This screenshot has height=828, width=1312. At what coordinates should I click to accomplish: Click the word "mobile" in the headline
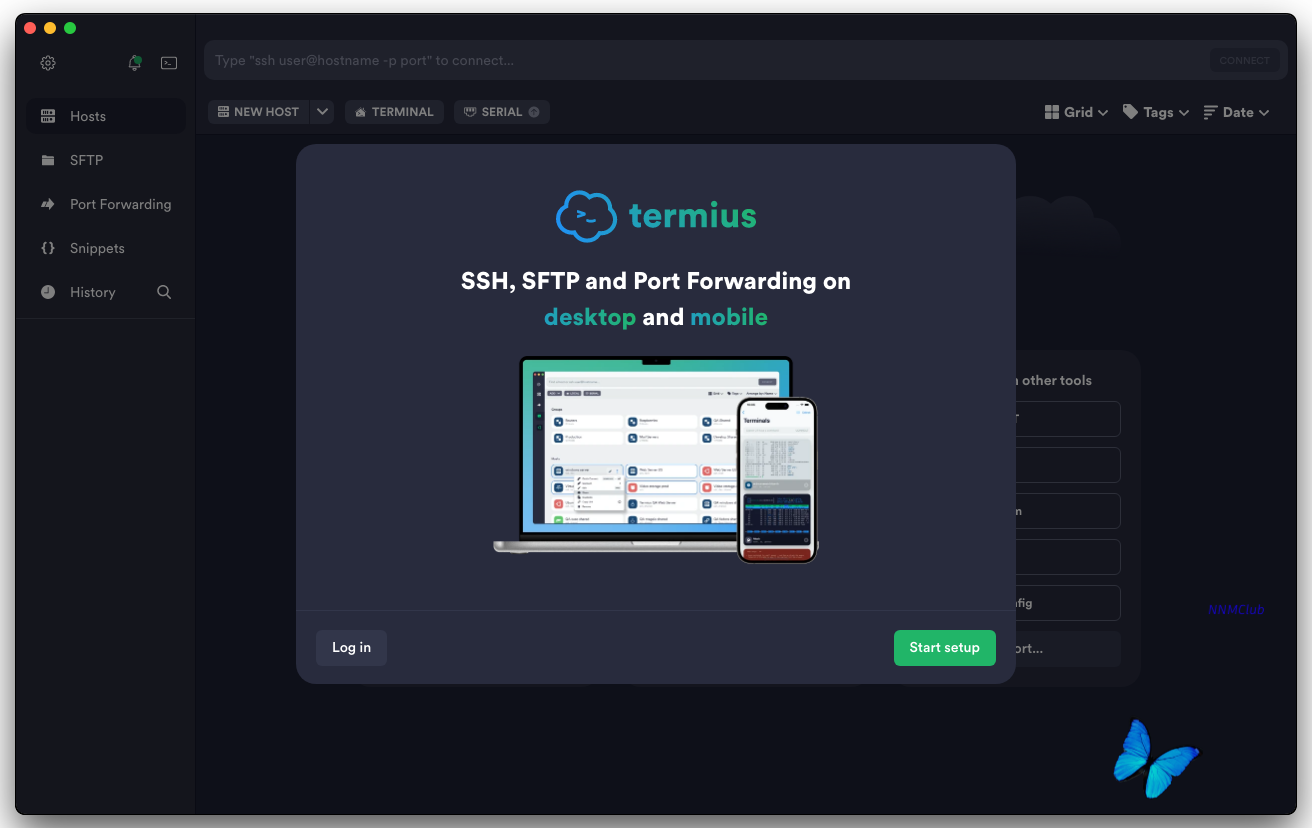click(729, 317)
